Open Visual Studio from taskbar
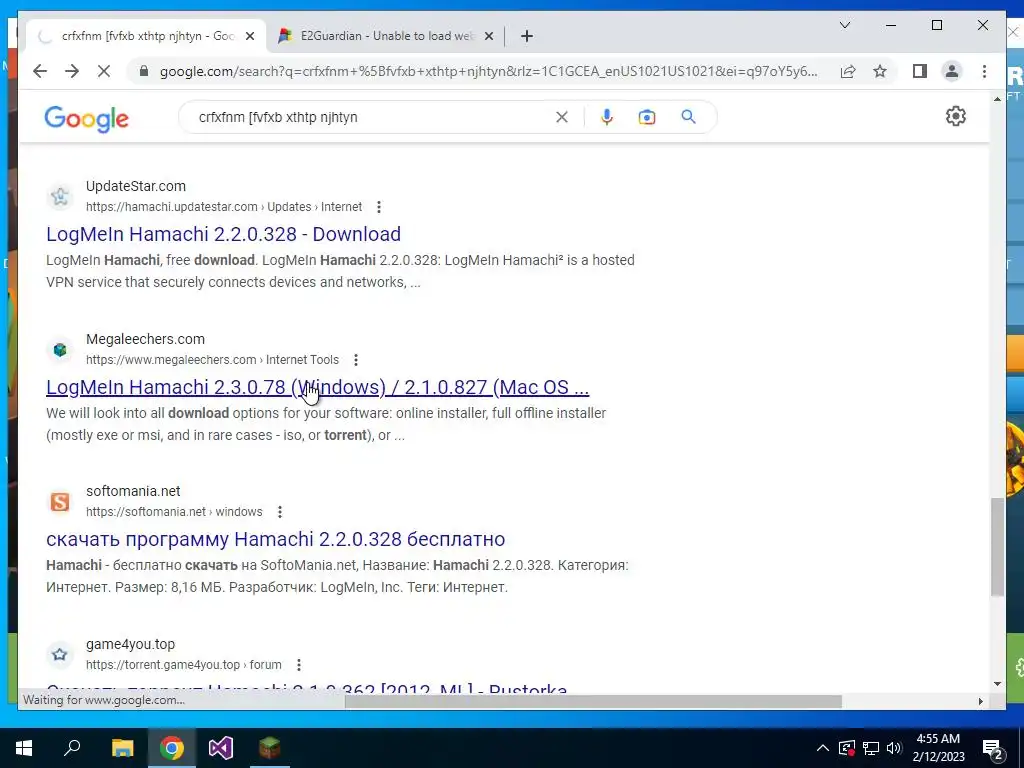This screenshot has height=768, width=1024. point(221,748)
